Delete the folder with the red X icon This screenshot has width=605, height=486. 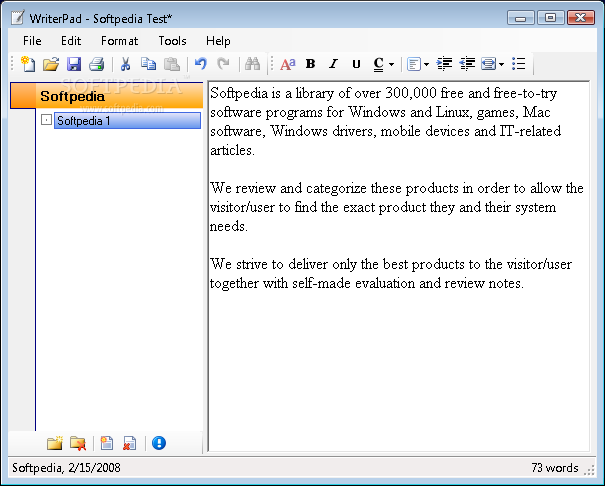(78, 443)
